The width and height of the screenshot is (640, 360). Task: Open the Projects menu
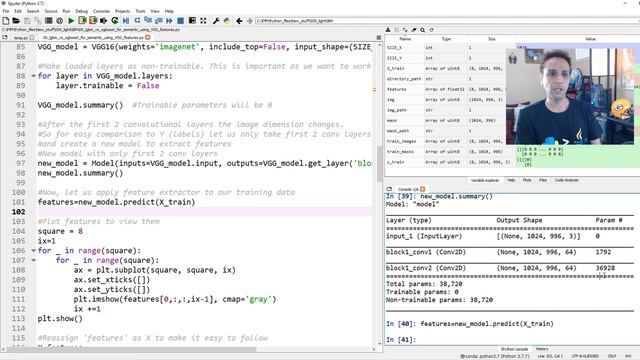point(122,11)
